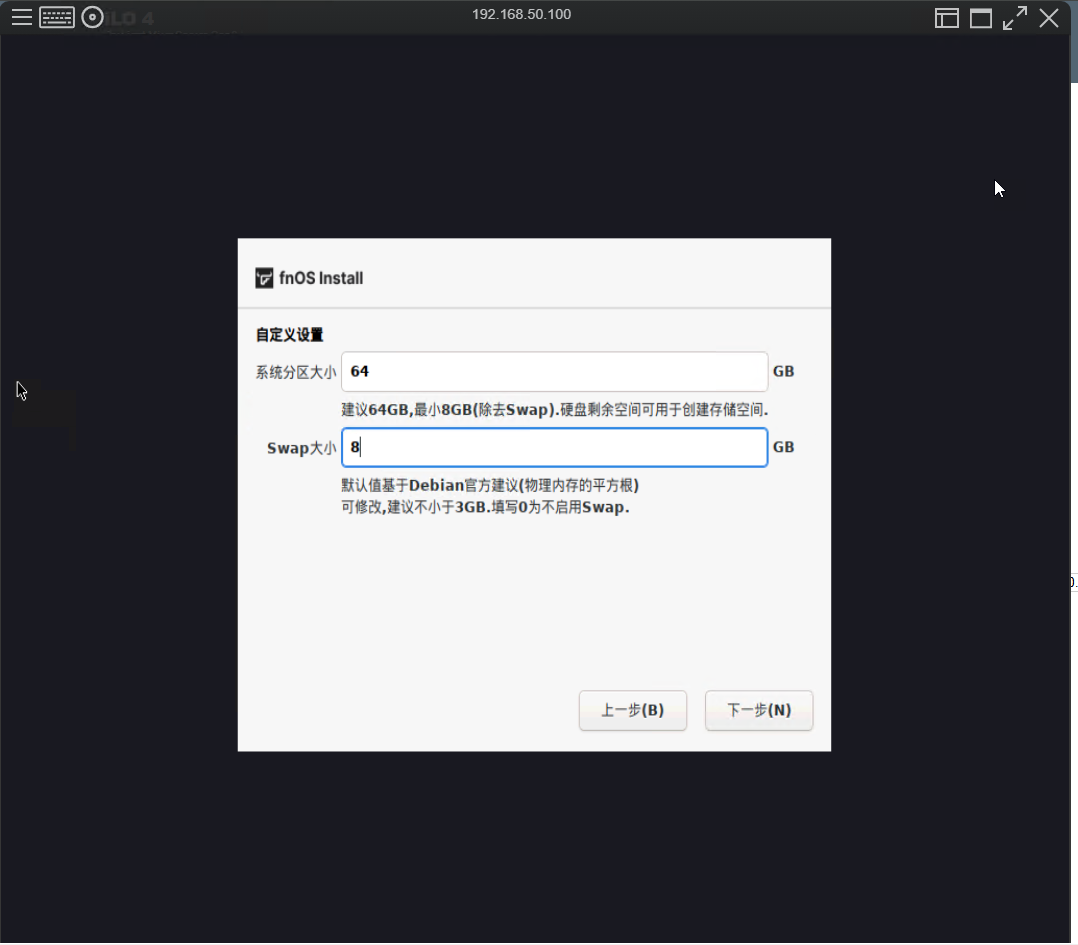Click the 系统分区大小 label

click(x=296, y=372)
